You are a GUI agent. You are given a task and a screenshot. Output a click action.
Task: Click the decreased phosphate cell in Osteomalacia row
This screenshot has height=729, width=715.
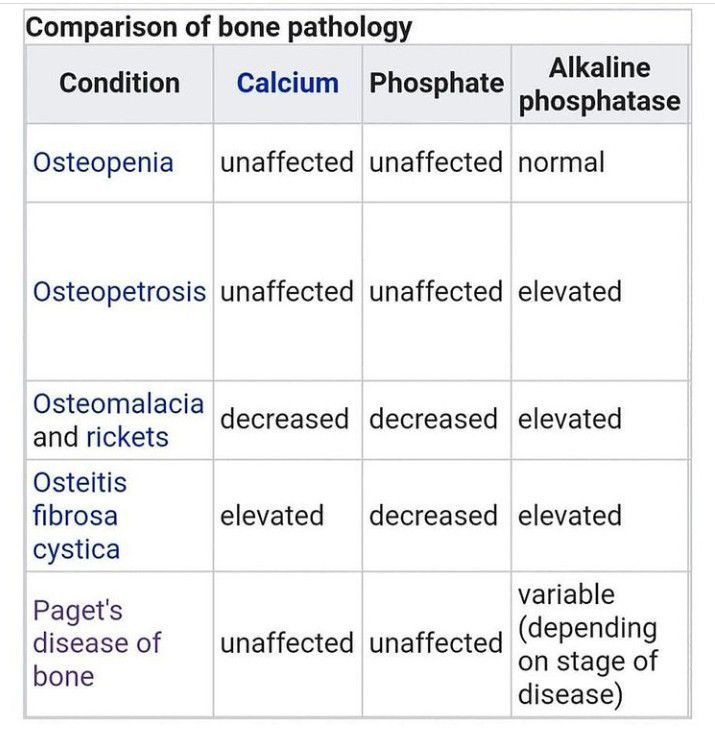tap(433, 419)
